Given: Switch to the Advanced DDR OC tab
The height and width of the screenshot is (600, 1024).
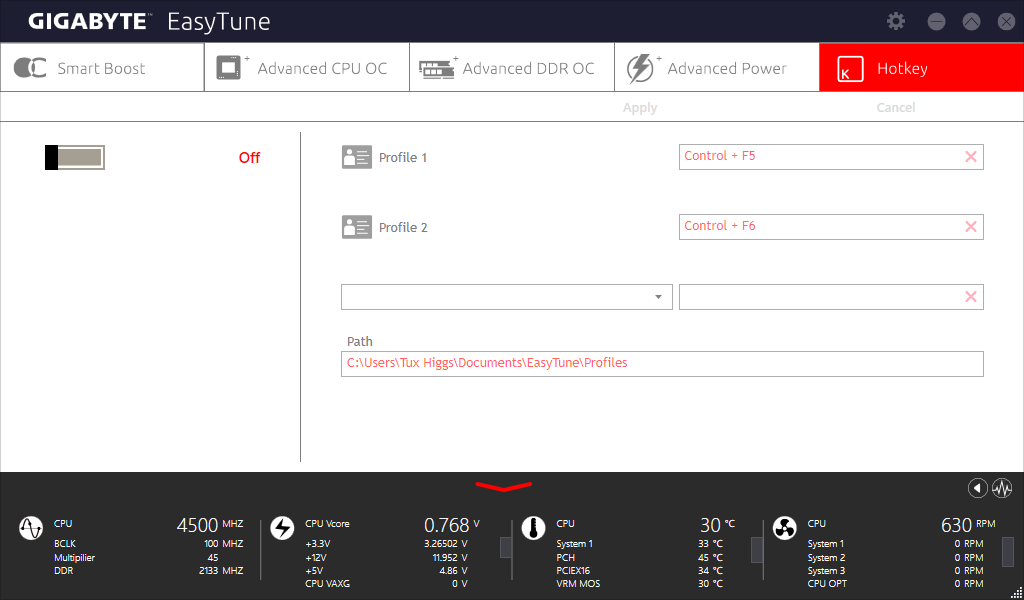Looking at the screenshot, I should (x=512, y=67).
